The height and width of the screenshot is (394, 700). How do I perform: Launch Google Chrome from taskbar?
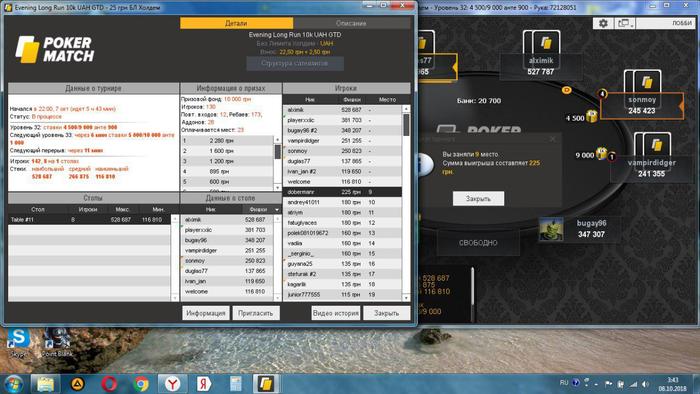click(x=142, y=384)
